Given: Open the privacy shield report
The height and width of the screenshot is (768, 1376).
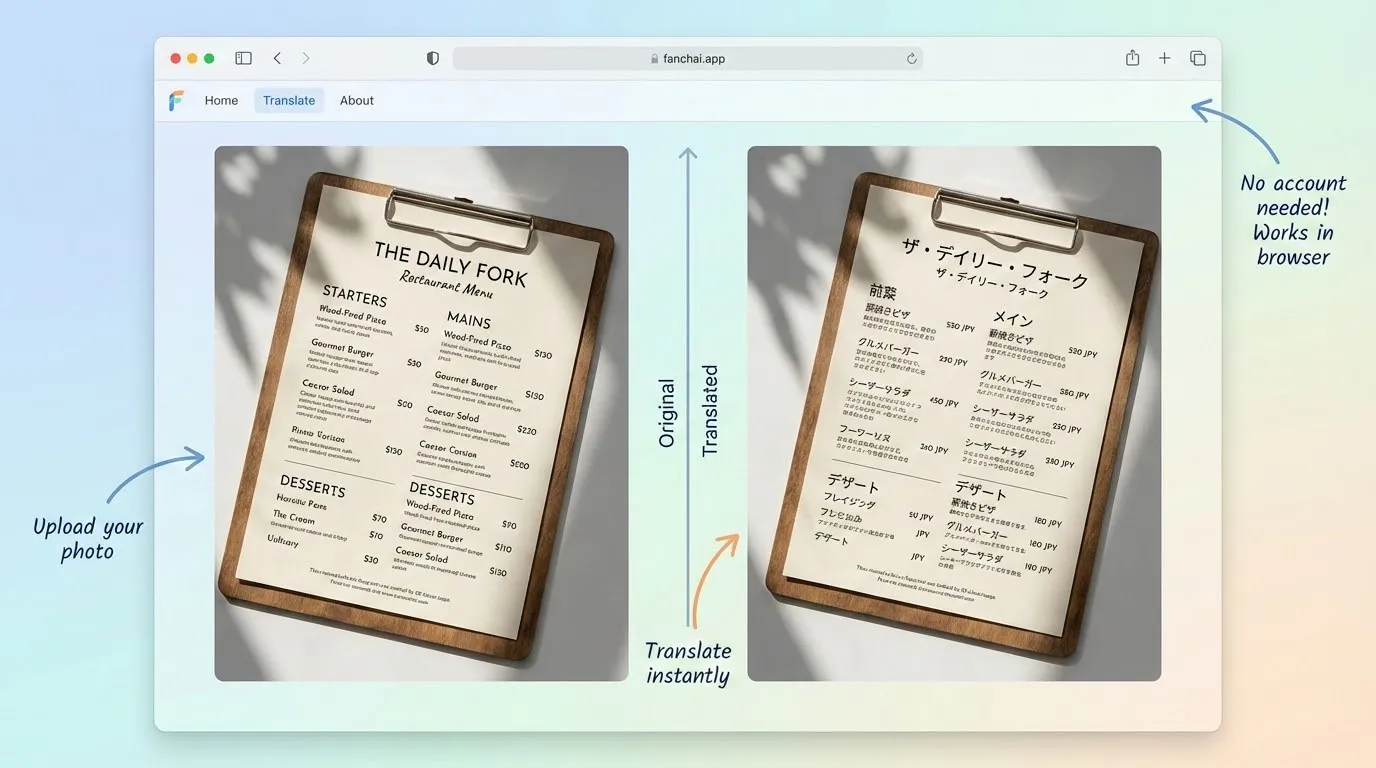Looking at the screenshot, I should tap(432, 57).
